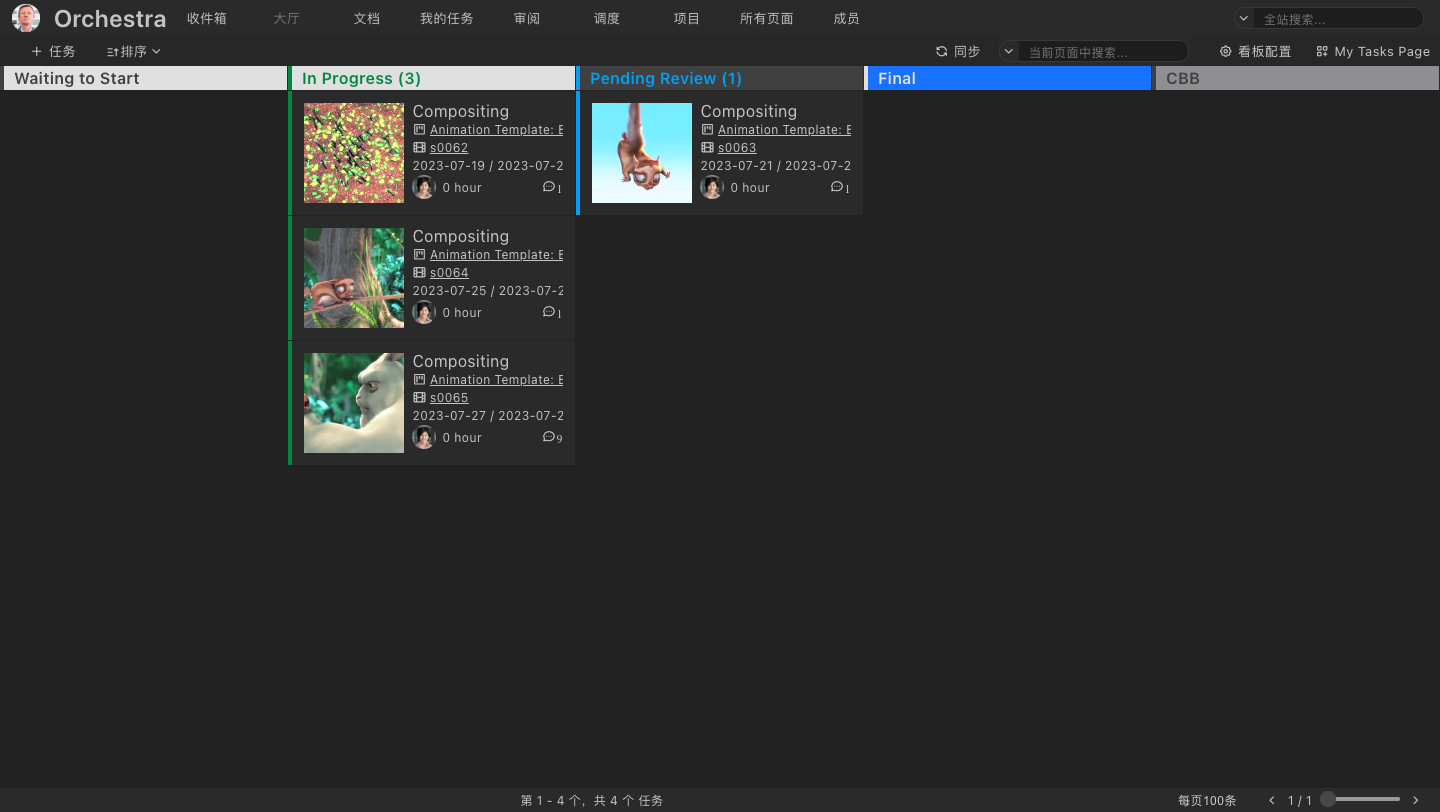The width and height of the screenshot is (1440, 812).
Task: Select the CBB column header
Action: coord(1297,78)
